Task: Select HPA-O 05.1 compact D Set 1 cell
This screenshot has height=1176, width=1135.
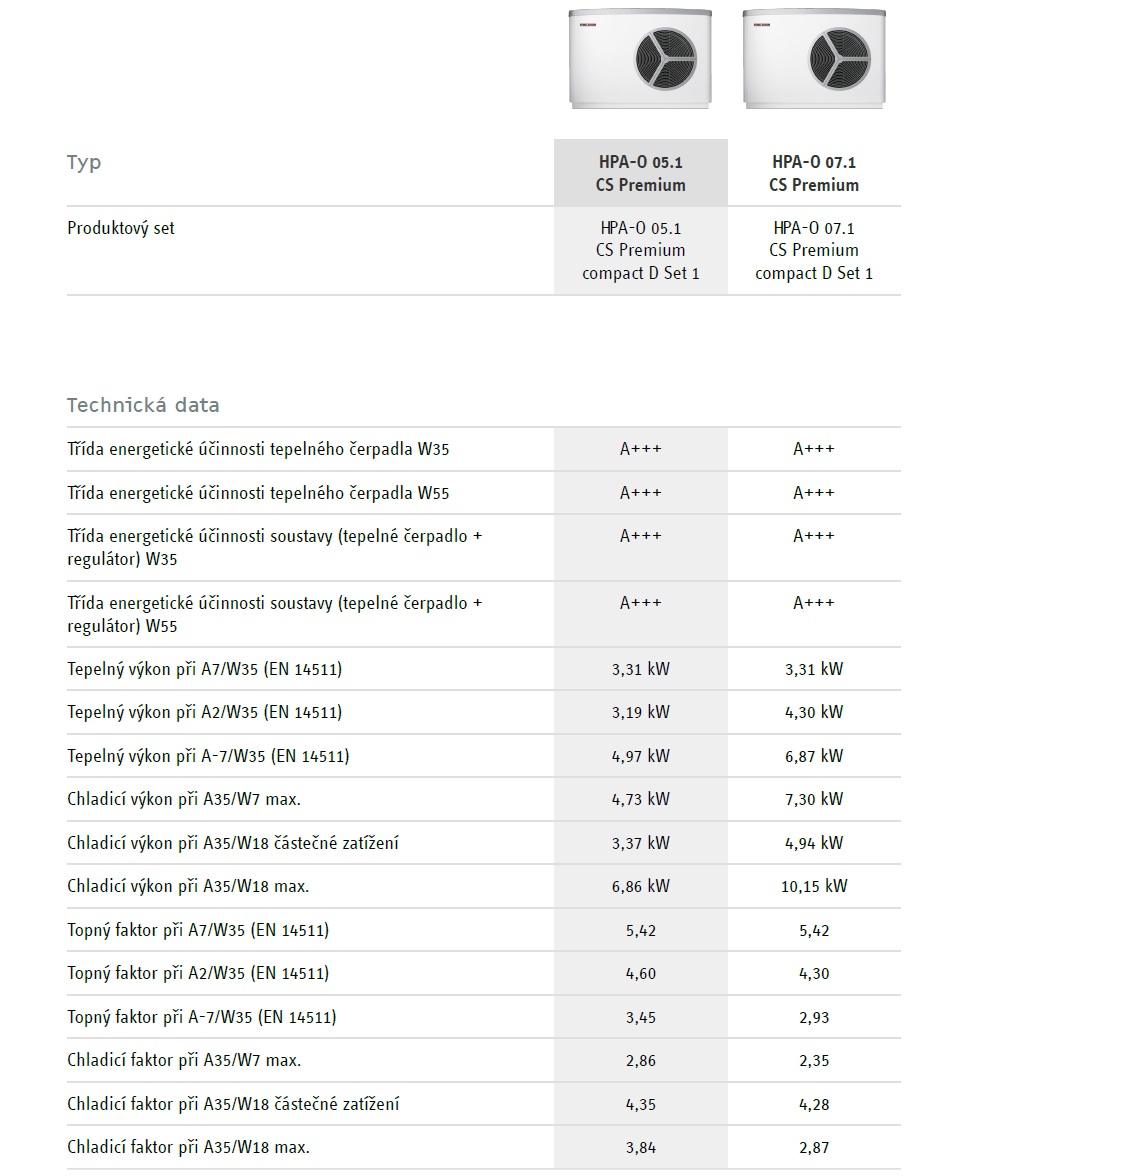Action: (x=641, y=251)
